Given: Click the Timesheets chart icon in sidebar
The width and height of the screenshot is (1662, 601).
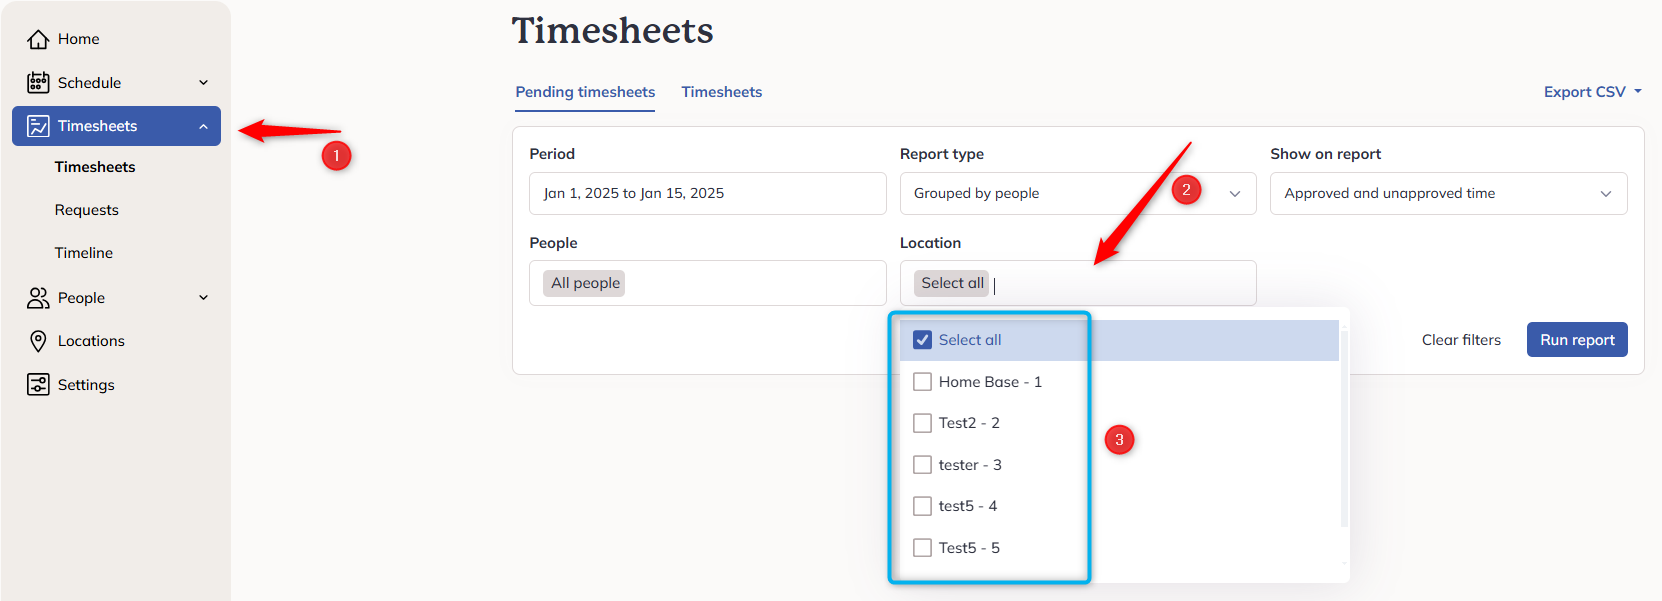Looking at the screenshot, I should (38, 126).
